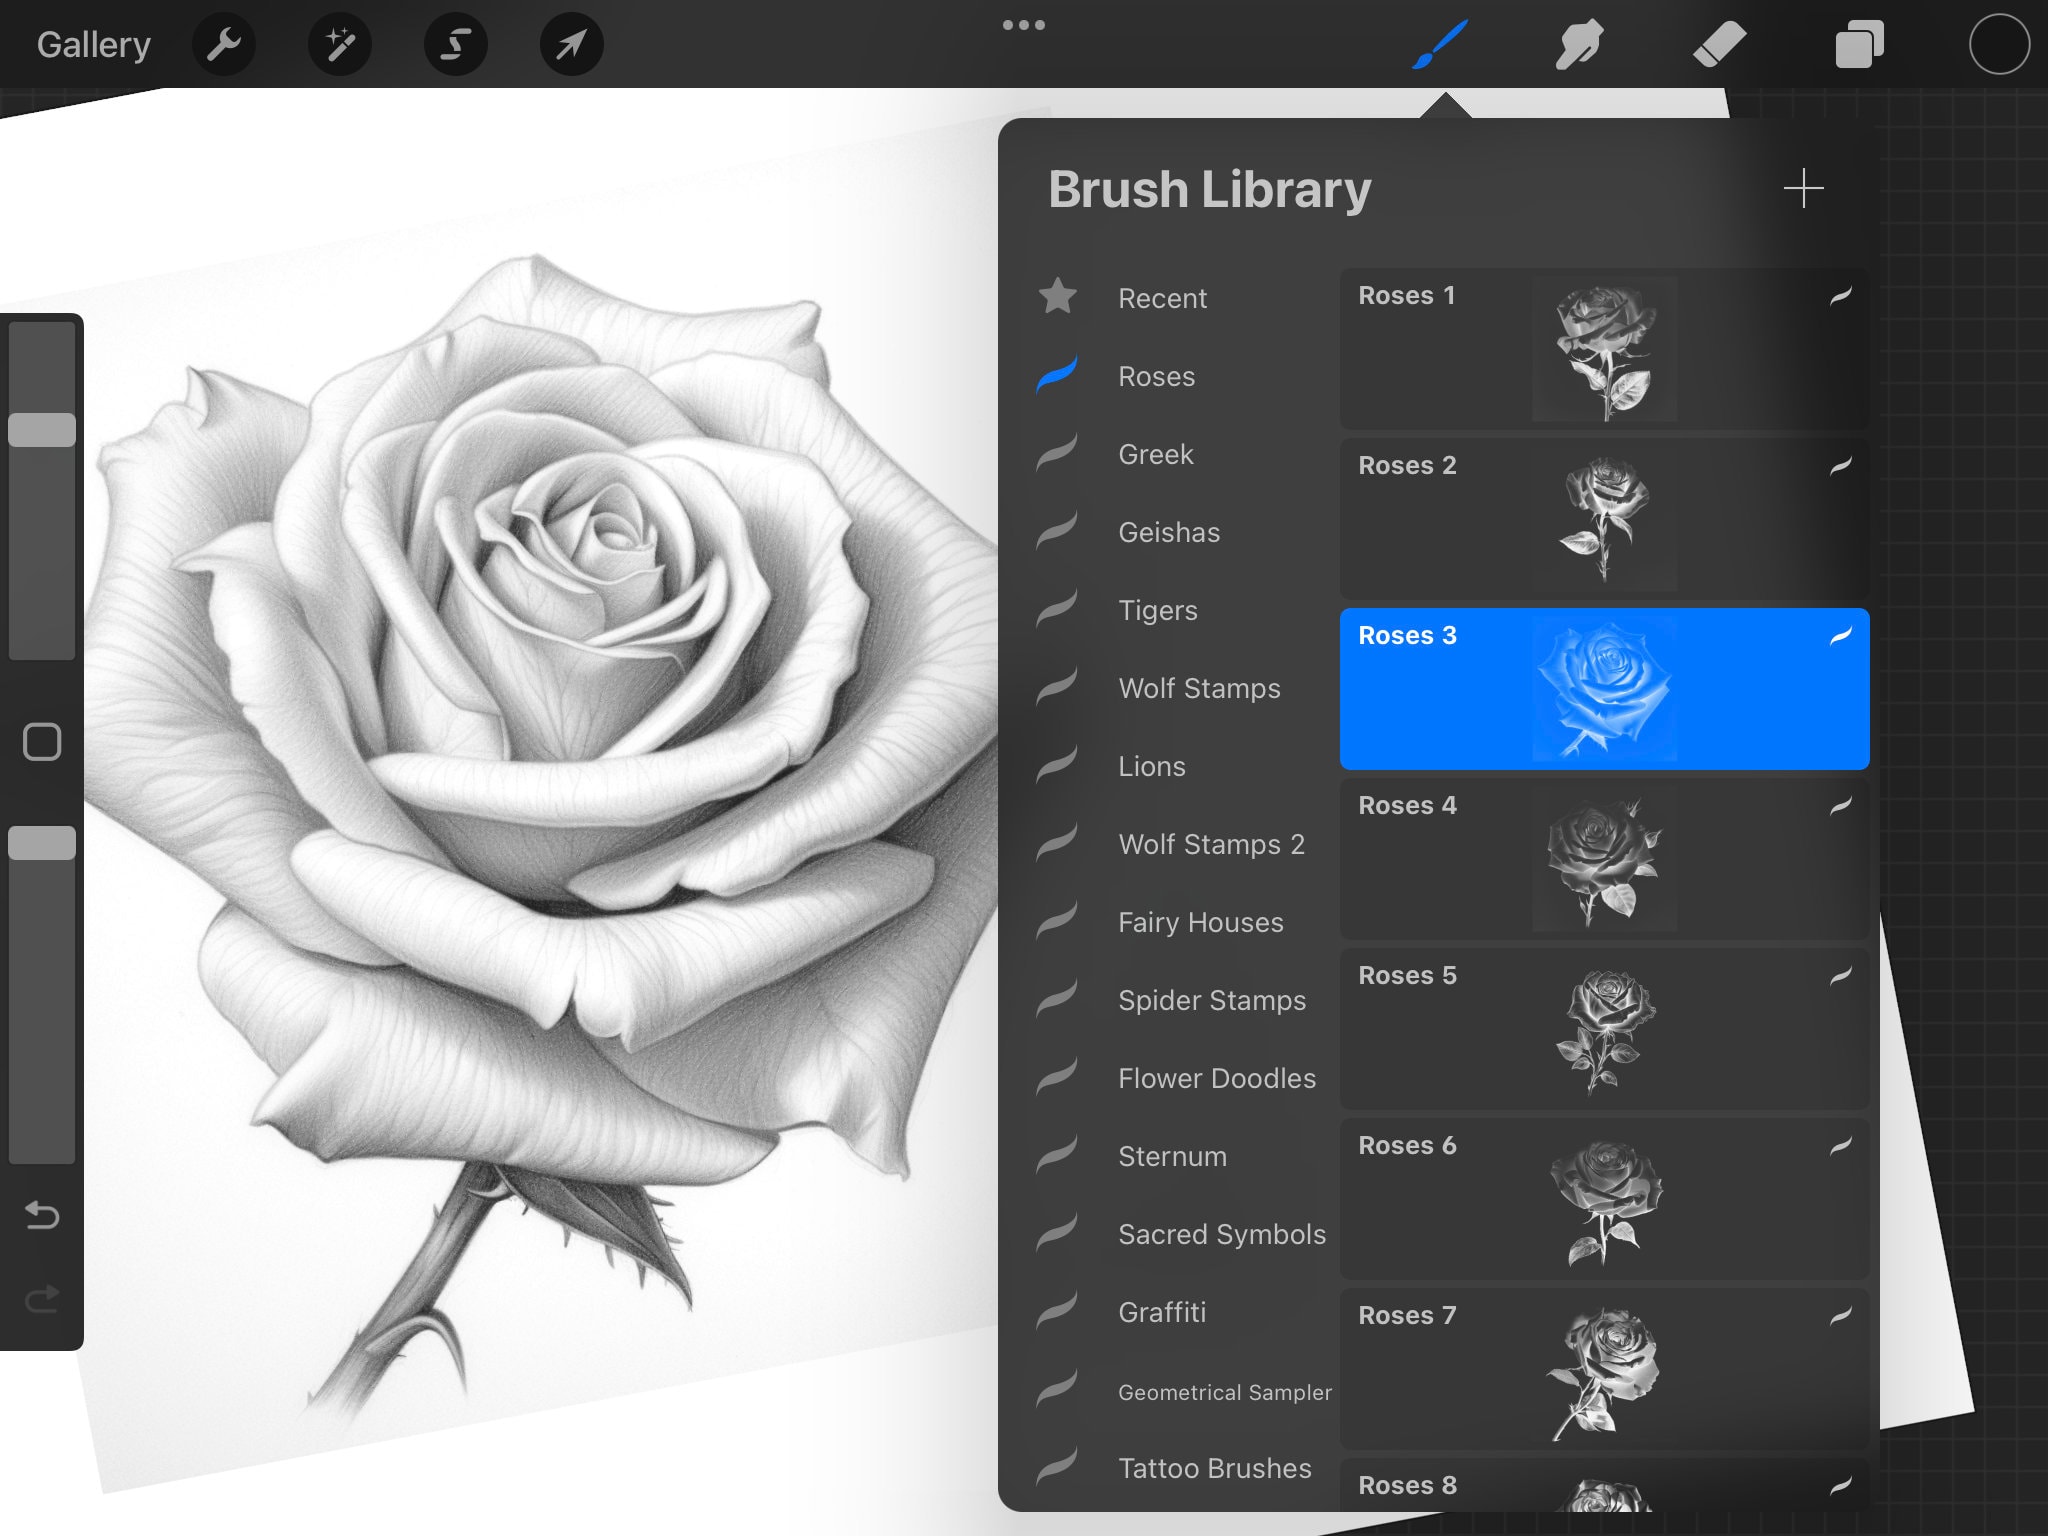Open the Actions wrench menu
Screen dimensions: 2048x1536
coord(224,44)
